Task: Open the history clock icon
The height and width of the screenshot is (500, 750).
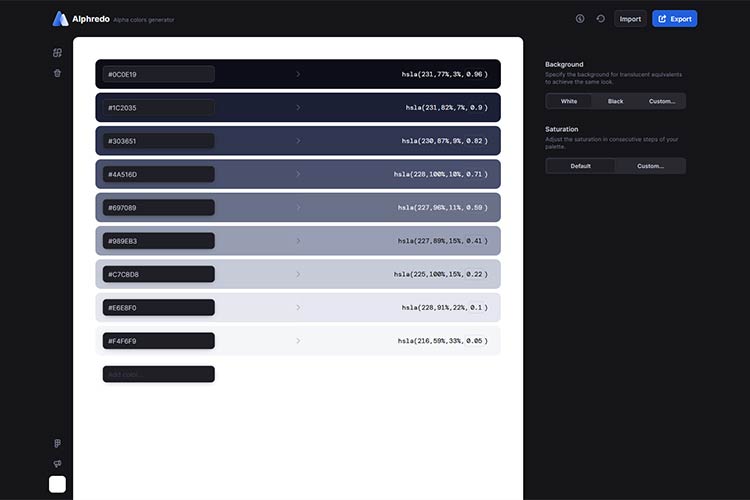Action: [x=580, y=18]
